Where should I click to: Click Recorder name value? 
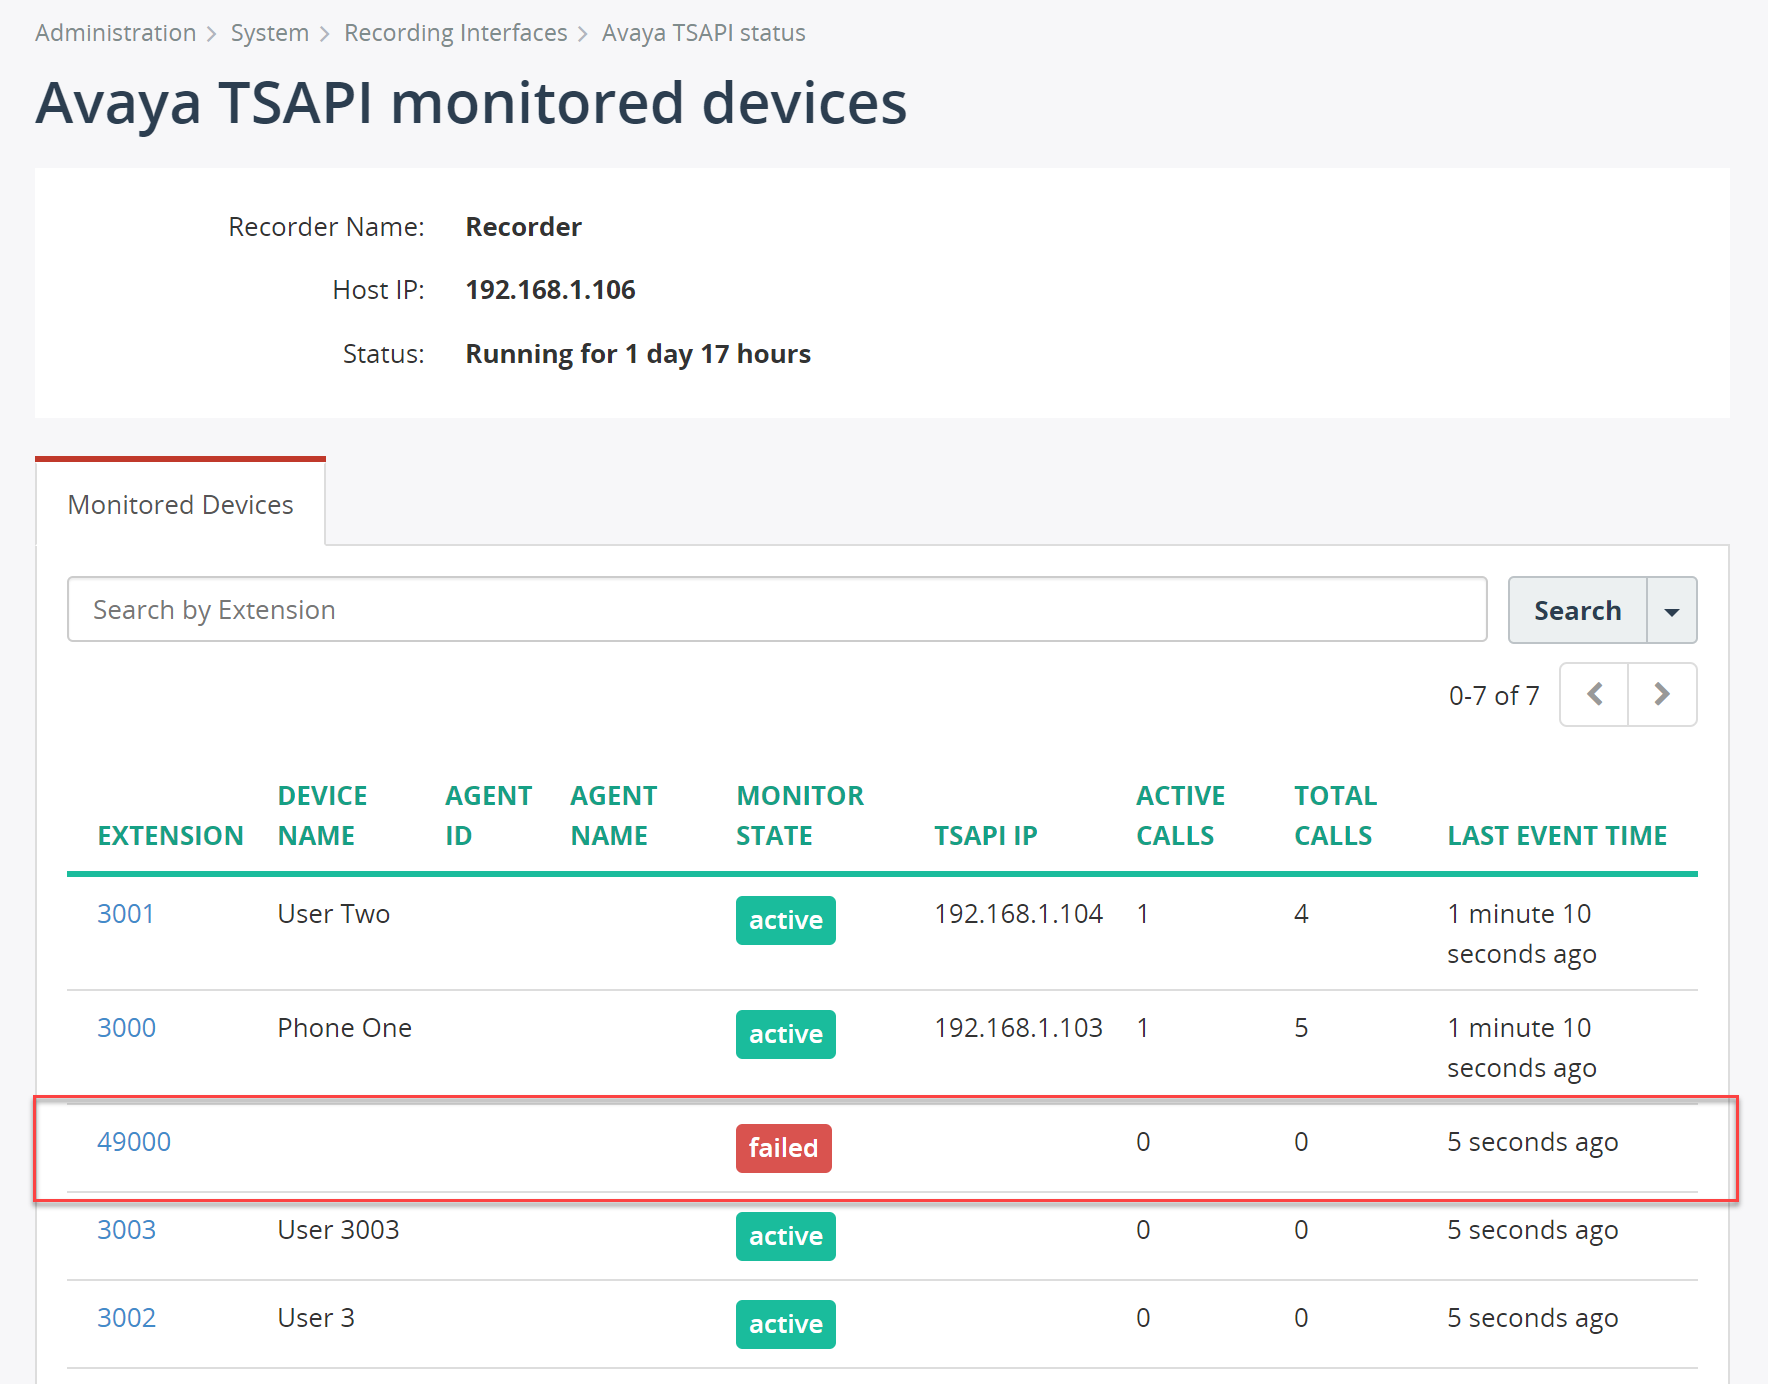click(x=524, y=227)
